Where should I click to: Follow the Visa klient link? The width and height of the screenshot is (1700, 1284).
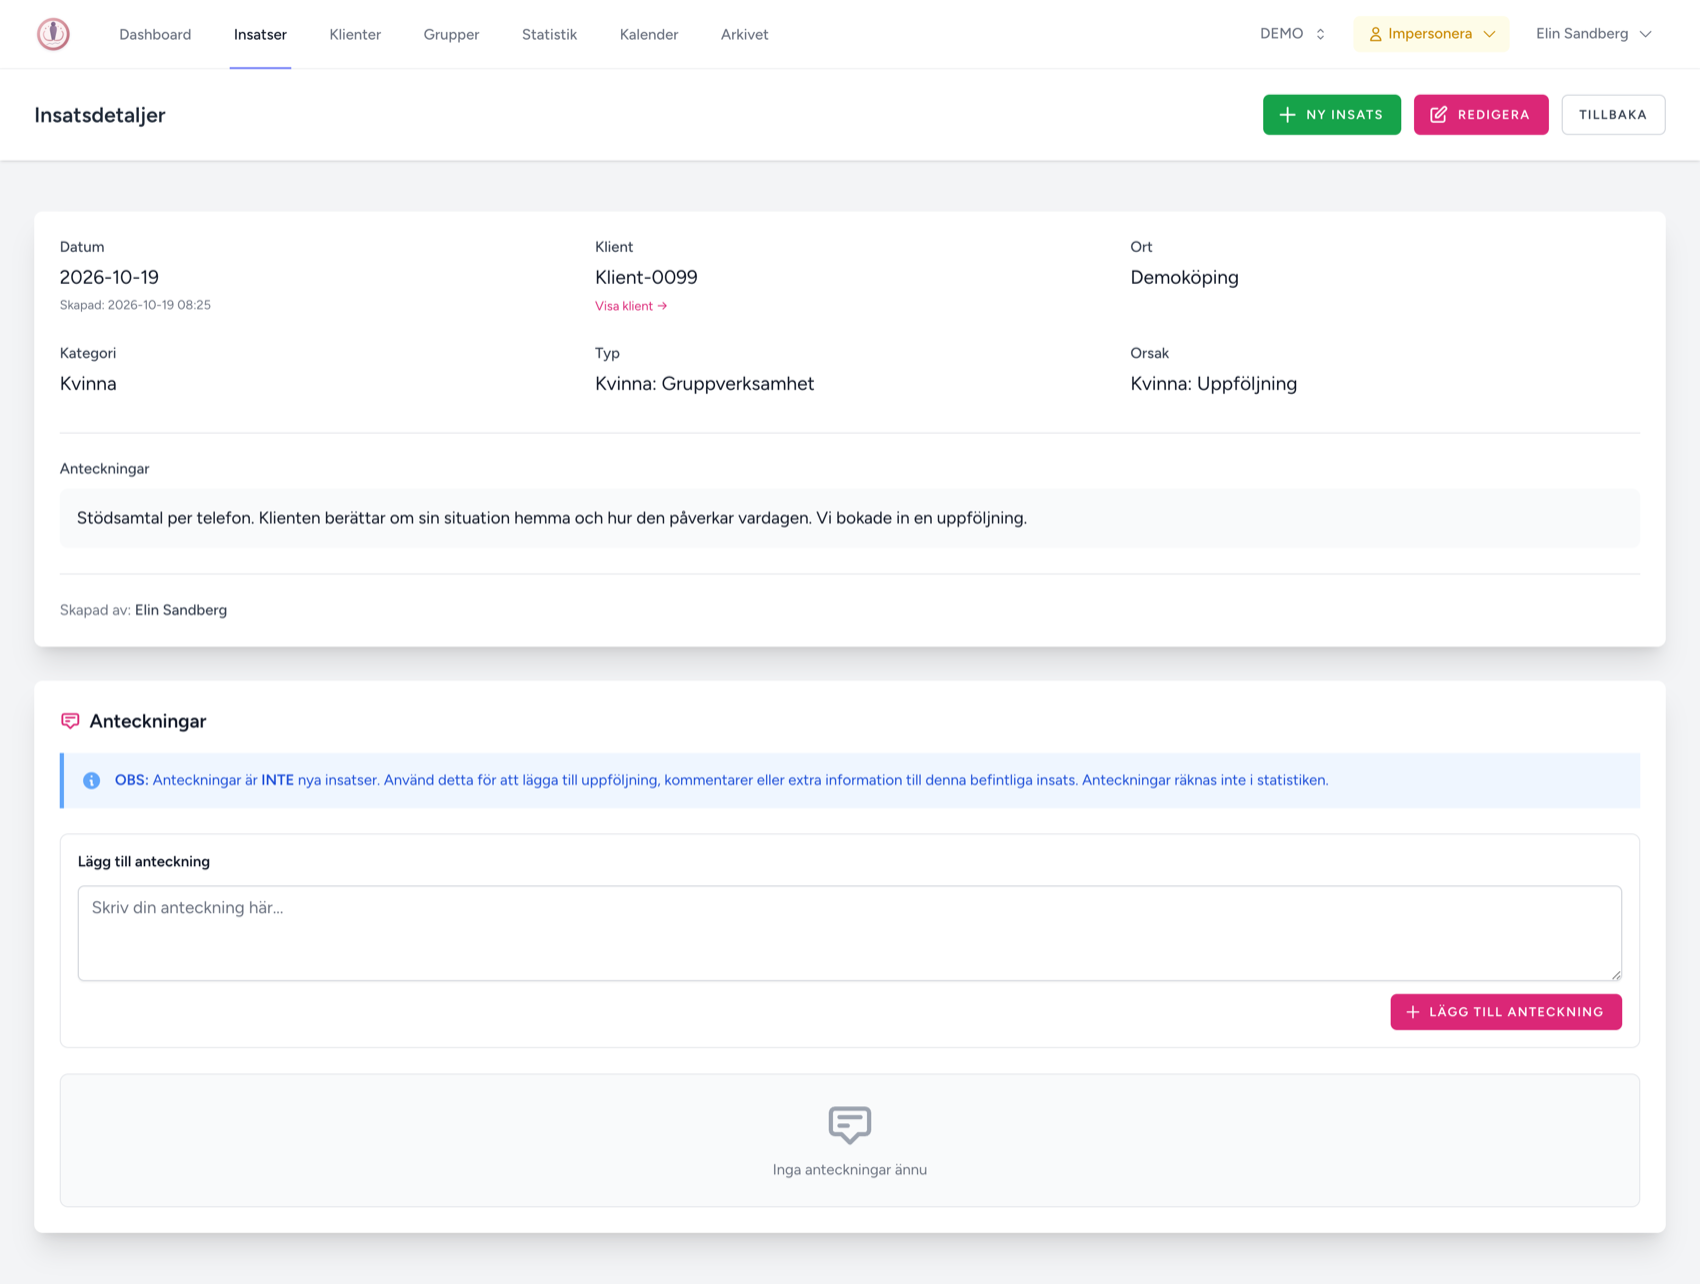tap(631, 306)
